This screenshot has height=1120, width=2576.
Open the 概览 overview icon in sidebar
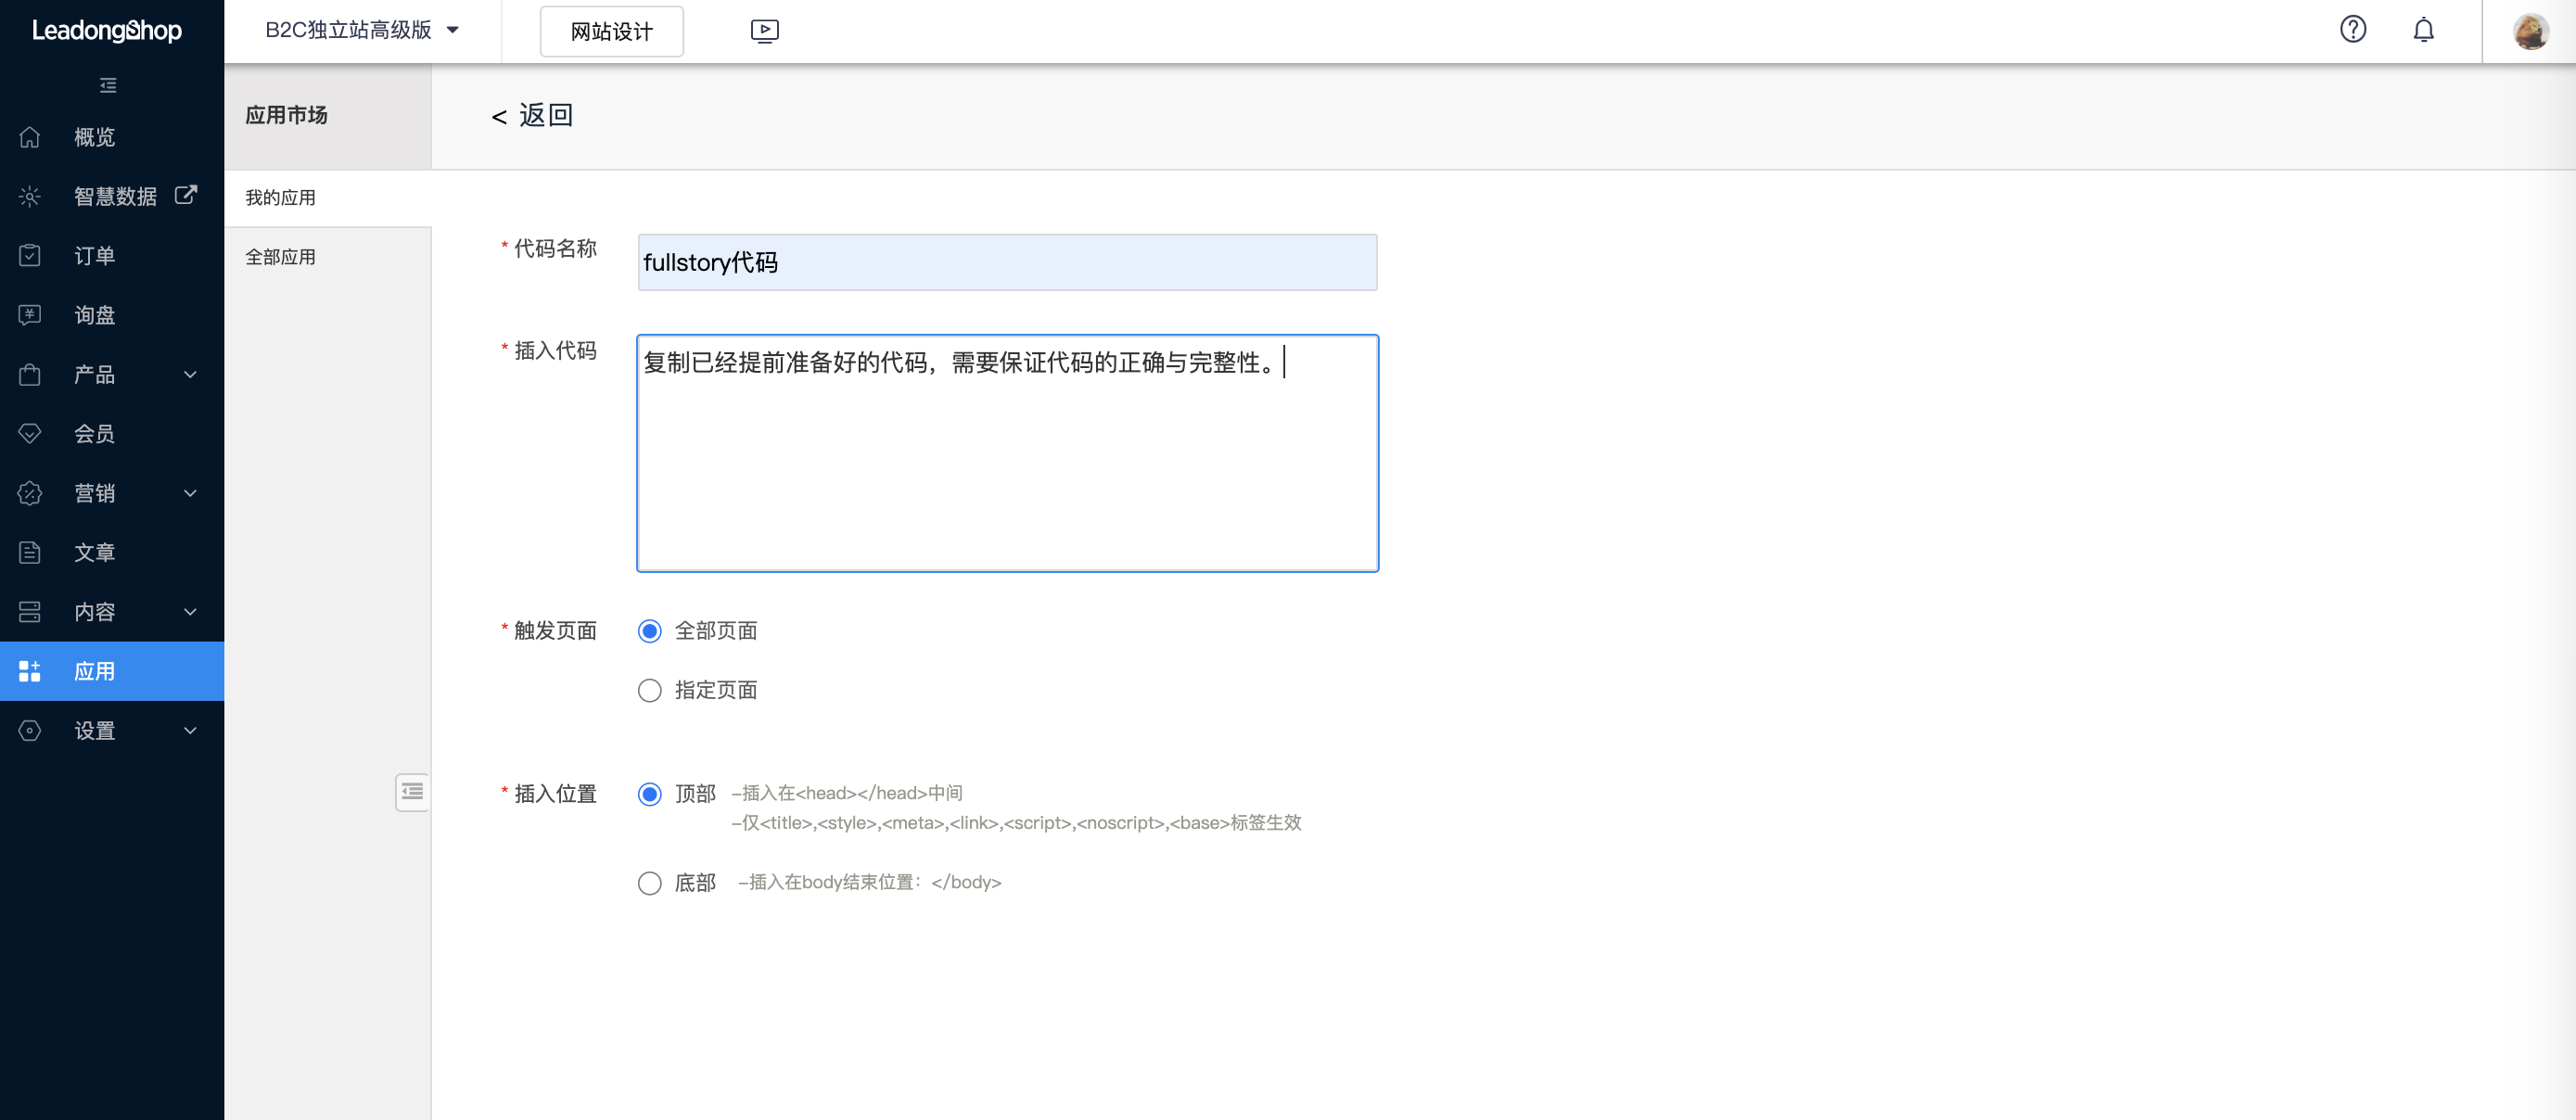point(30,137)
